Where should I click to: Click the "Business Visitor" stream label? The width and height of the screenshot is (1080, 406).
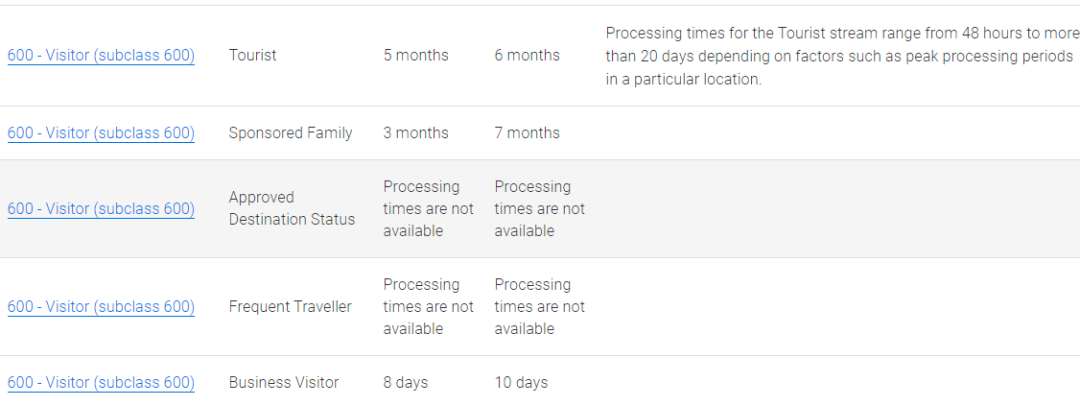coord(283,383)
